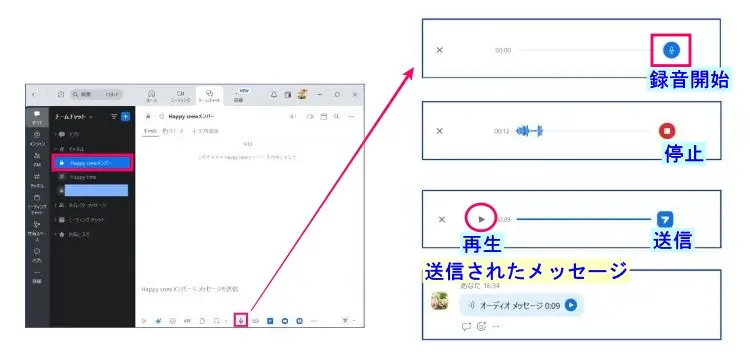
Task: Open text formatting in the compose toolbar
Action: tap(145, 321)
